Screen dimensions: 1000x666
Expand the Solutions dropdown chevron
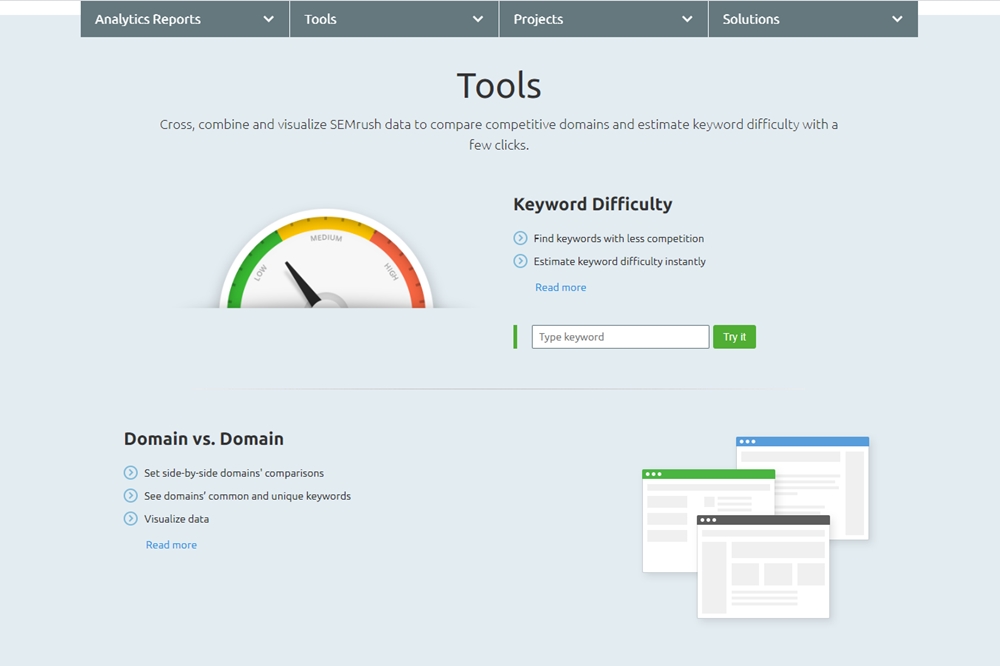click(897, 19)
